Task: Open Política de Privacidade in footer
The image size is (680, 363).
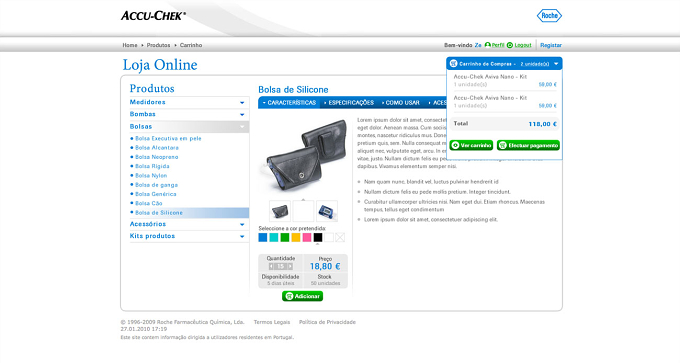Action: pos(327,322)
